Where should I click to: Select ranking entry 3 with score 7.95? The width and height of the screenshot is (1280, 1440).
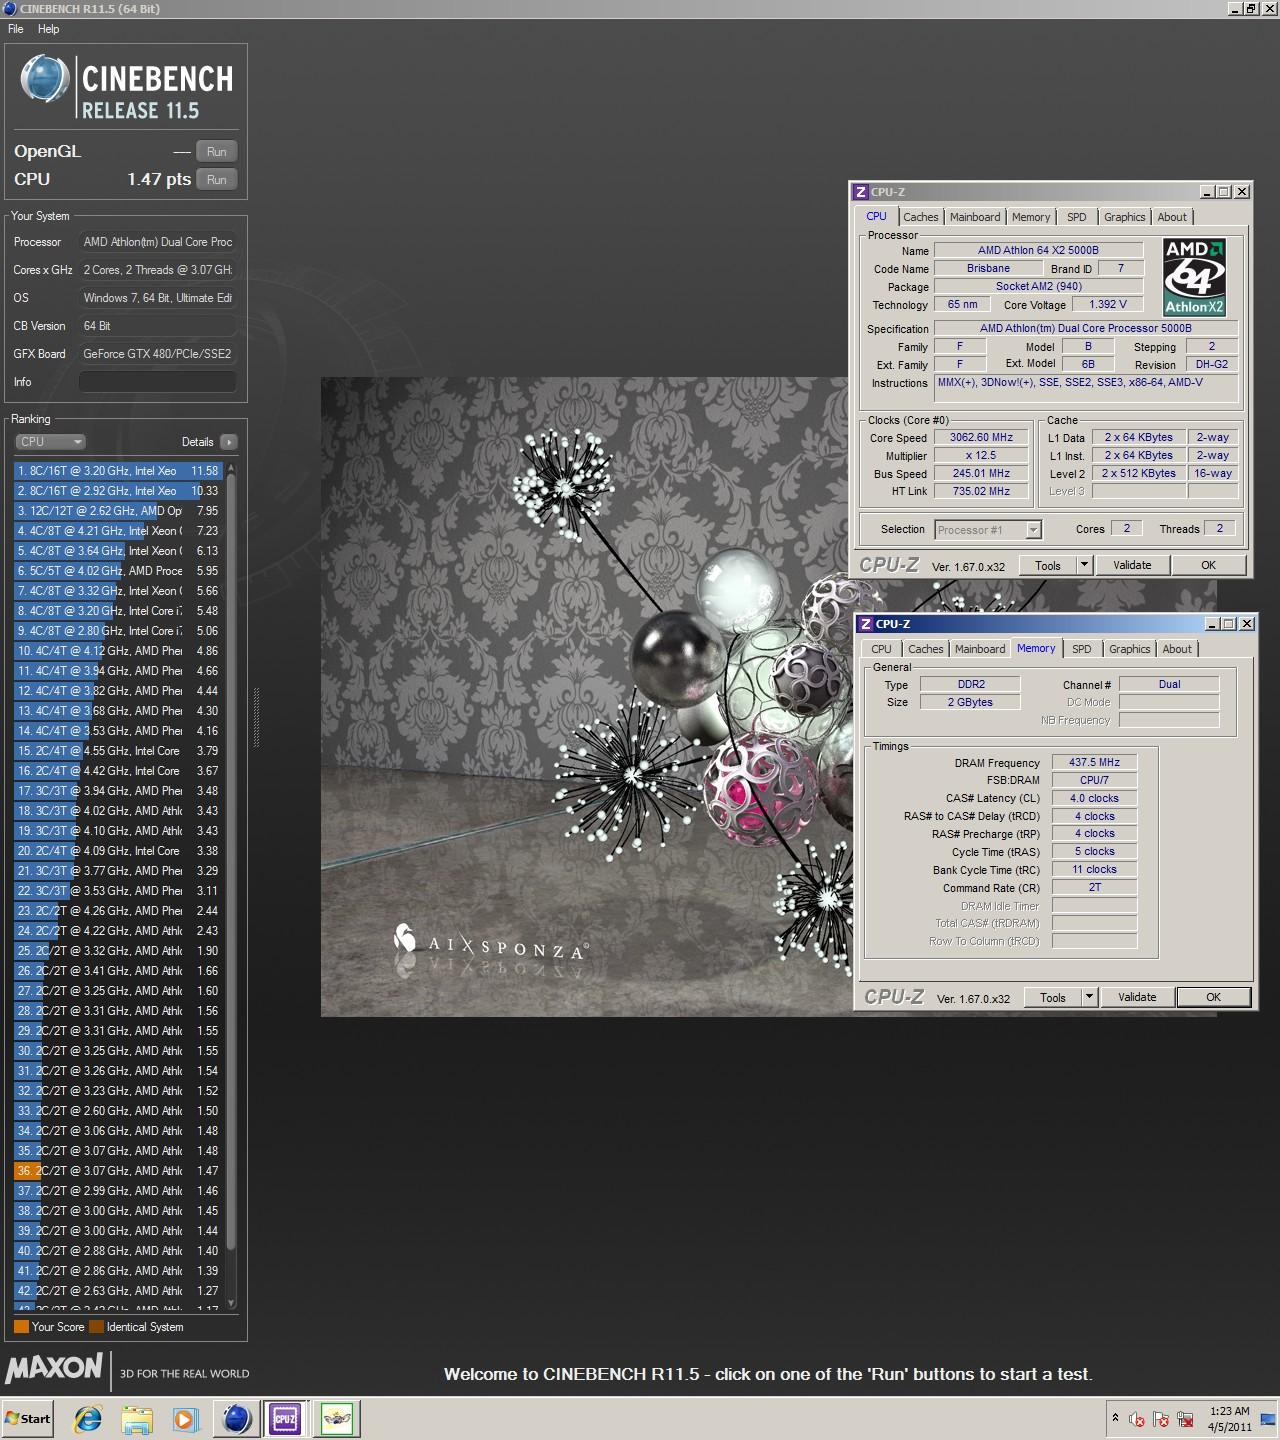118,511
